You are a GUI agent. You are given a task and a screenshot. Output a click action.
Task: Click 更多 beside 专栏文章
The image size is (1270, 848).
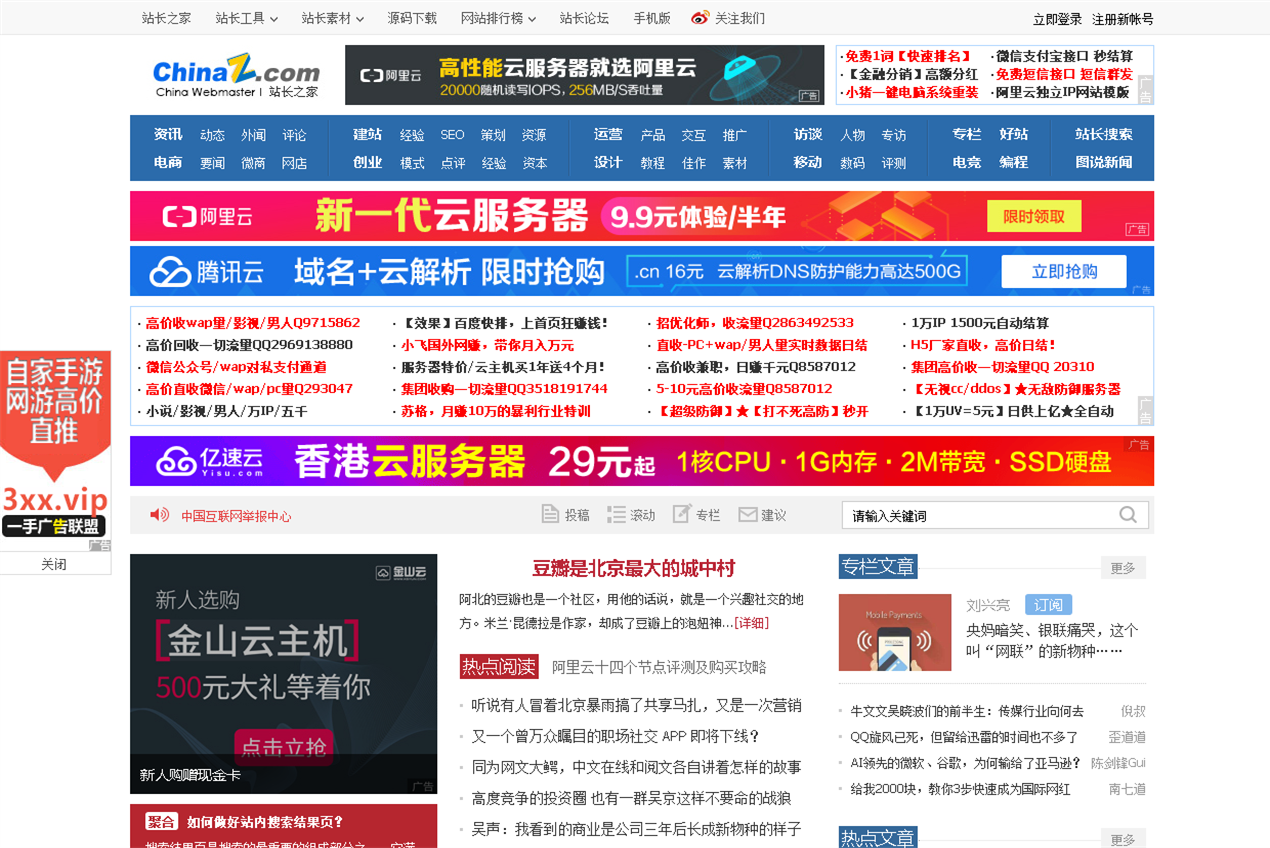[x=1123, y=567]
